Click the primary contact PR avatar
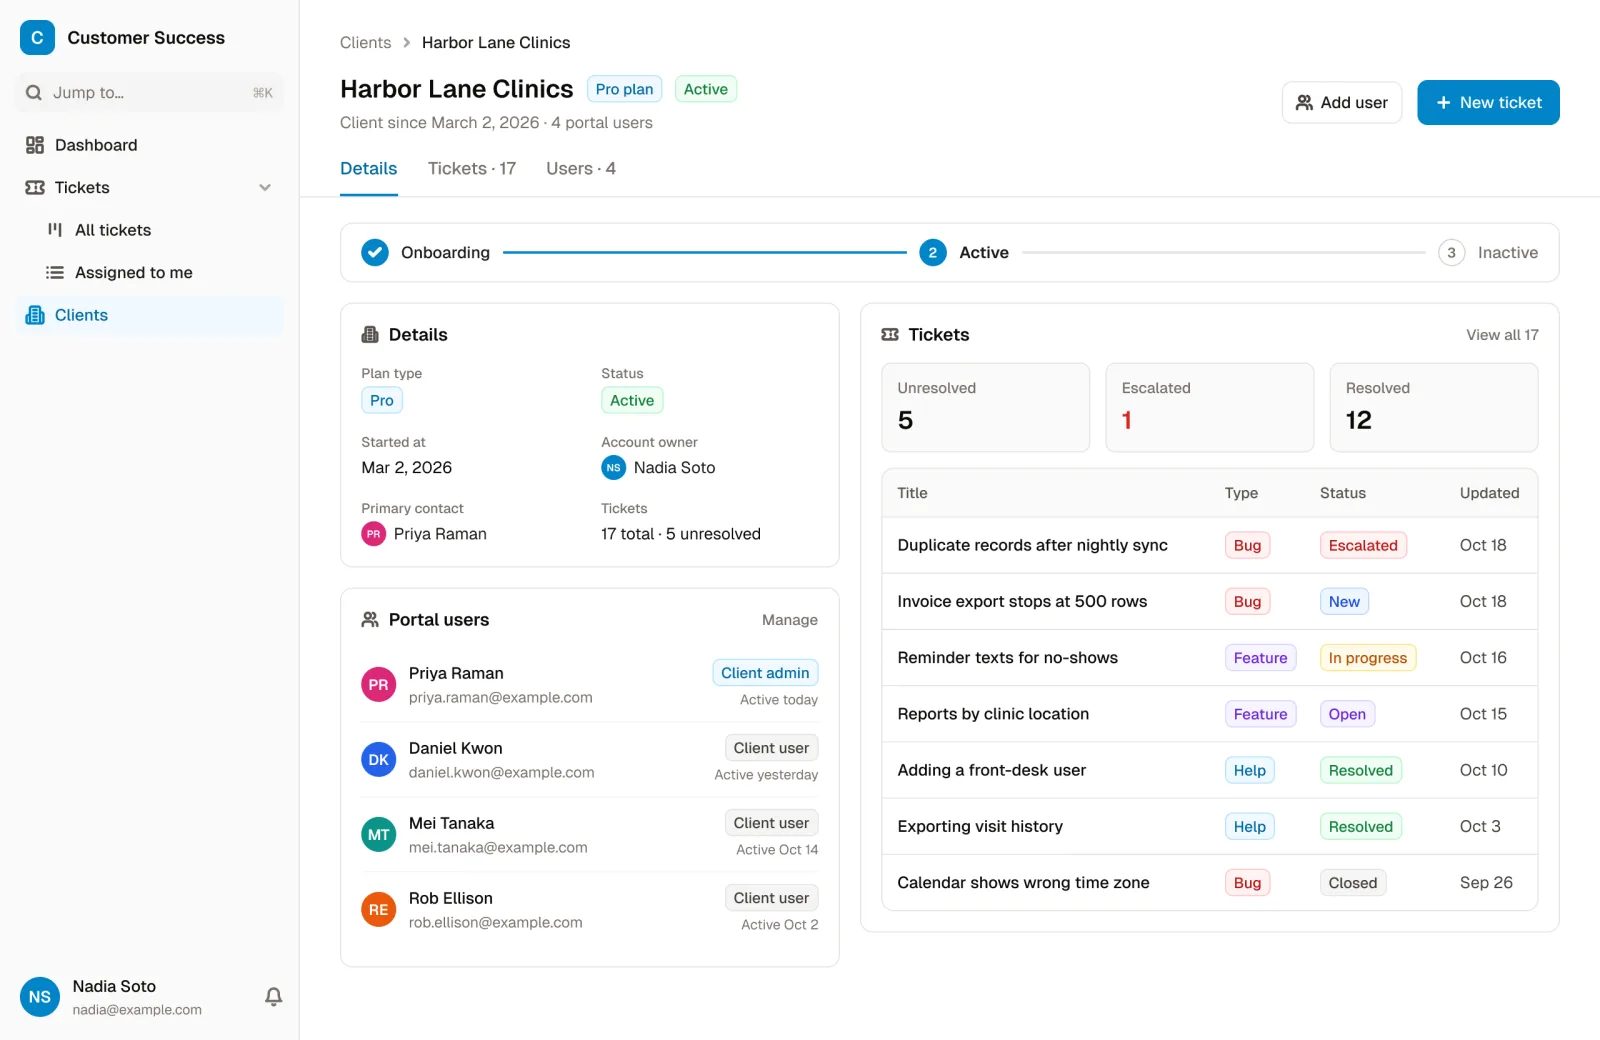This screenshot has width=1600, height=1040. click(373, 534)
